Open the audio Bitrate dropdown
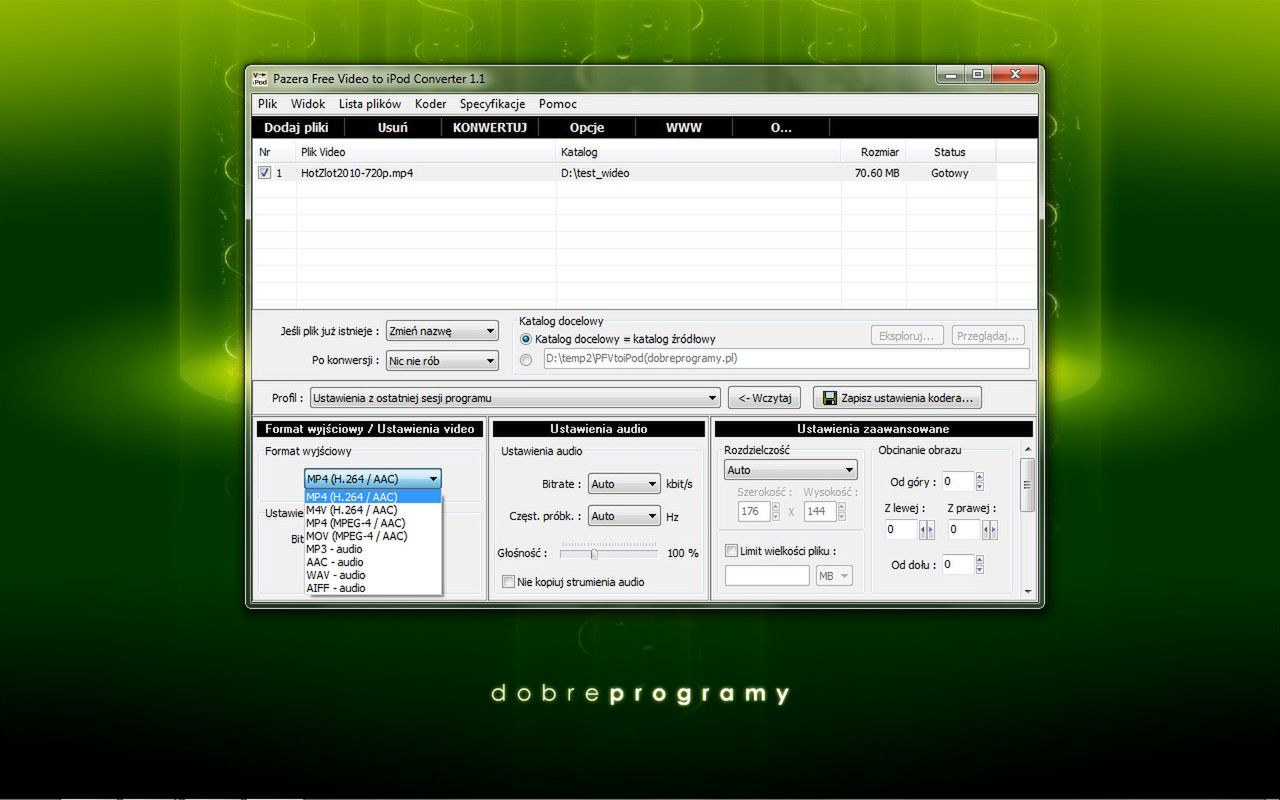The width and height of the screenshot is (1280, 800). (x=624, y=484)
